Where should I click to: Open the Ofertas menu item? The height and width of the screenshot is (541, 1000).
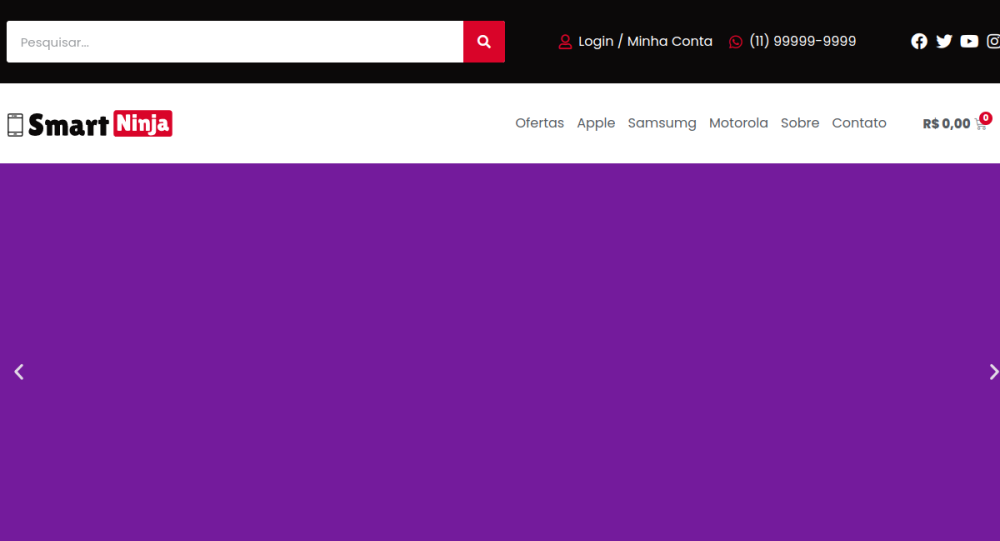click(540, 123)
